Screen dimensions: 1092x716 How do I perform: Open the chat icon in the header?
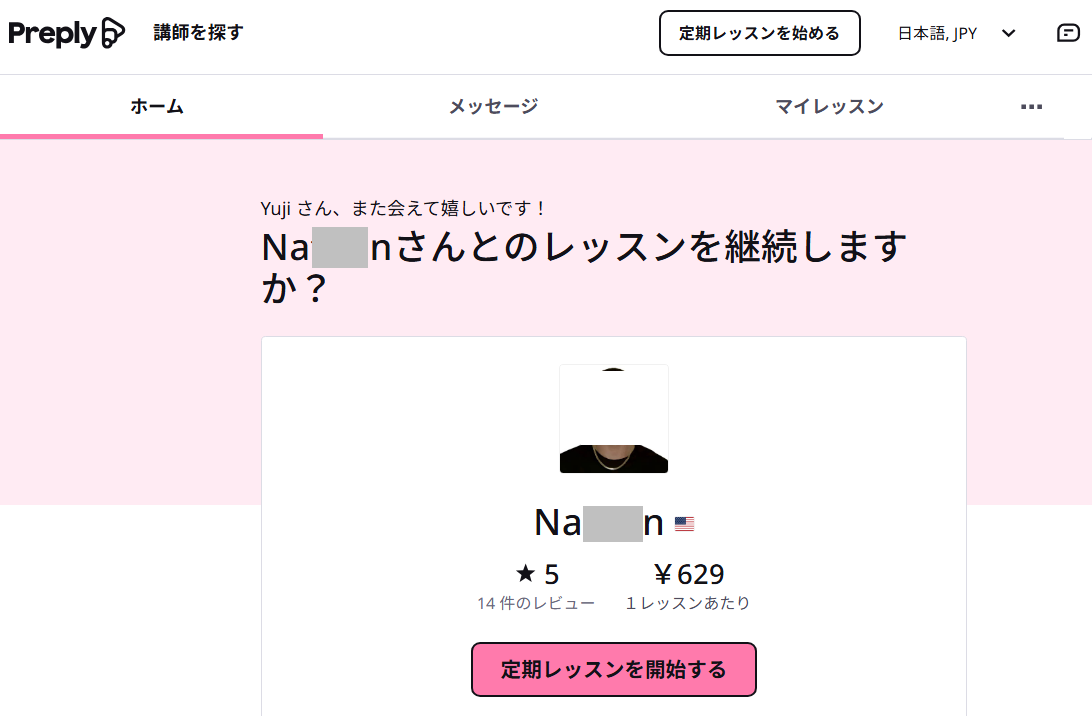pos(1068,33)
